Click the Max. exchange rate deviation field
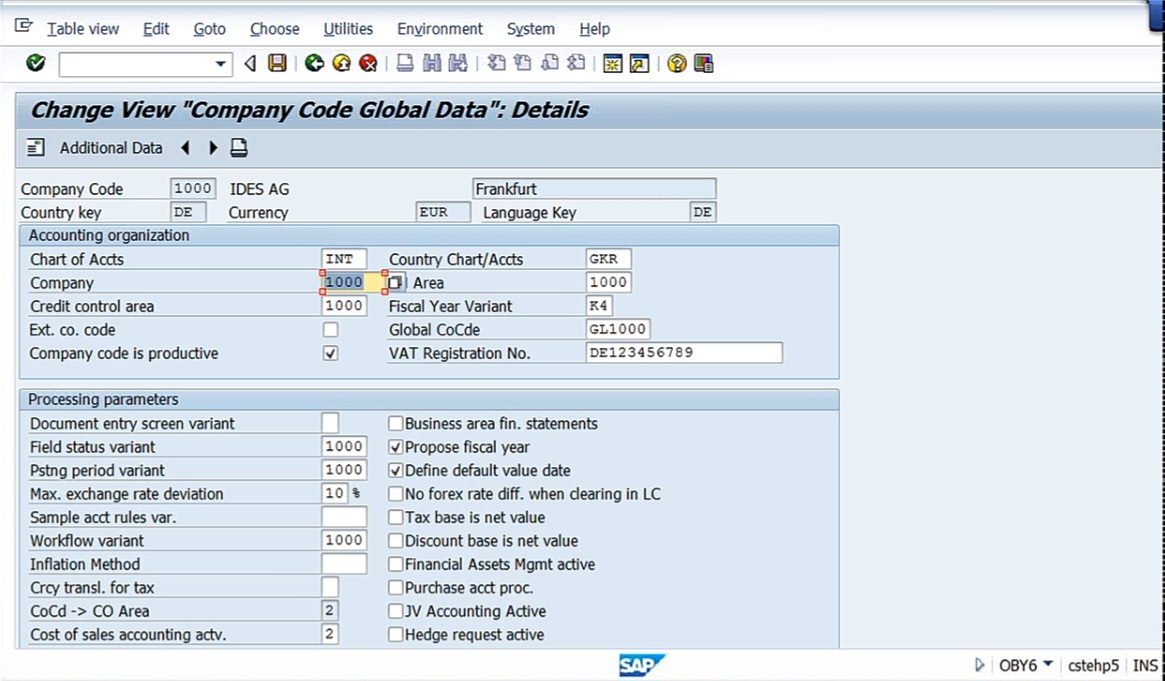This screenshot has width=1165, height=681. pos(334,493)
